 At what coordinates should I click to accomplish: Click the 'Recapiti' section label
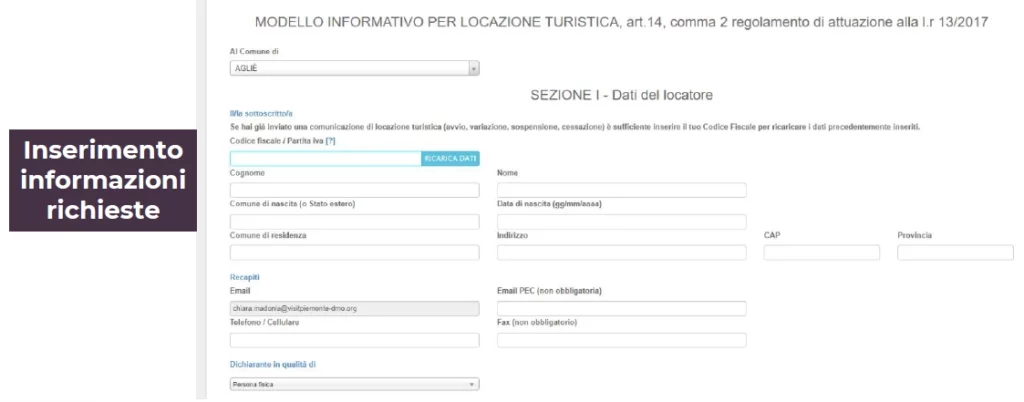coord(244,277)
